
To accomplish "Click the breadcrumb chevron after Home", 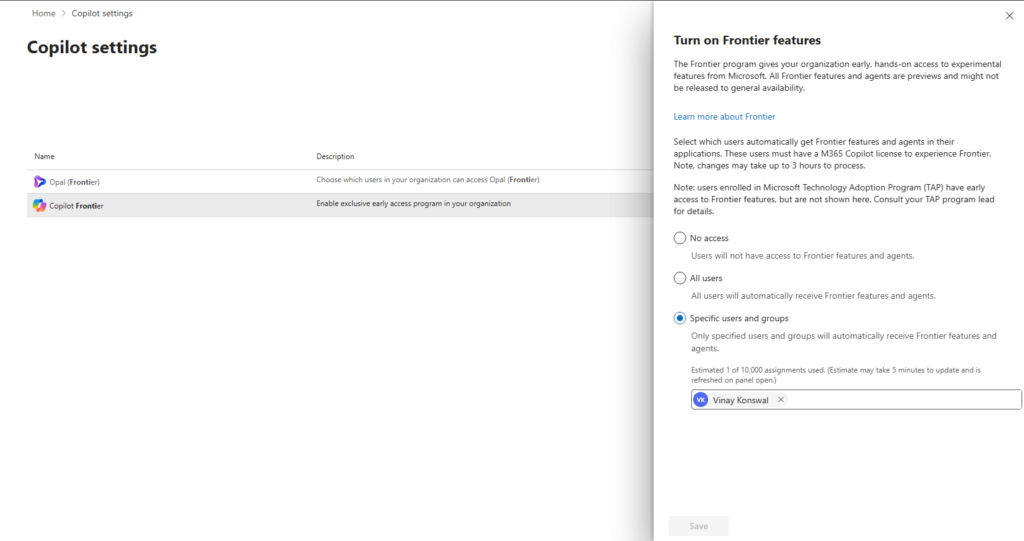I will (63, 13).
